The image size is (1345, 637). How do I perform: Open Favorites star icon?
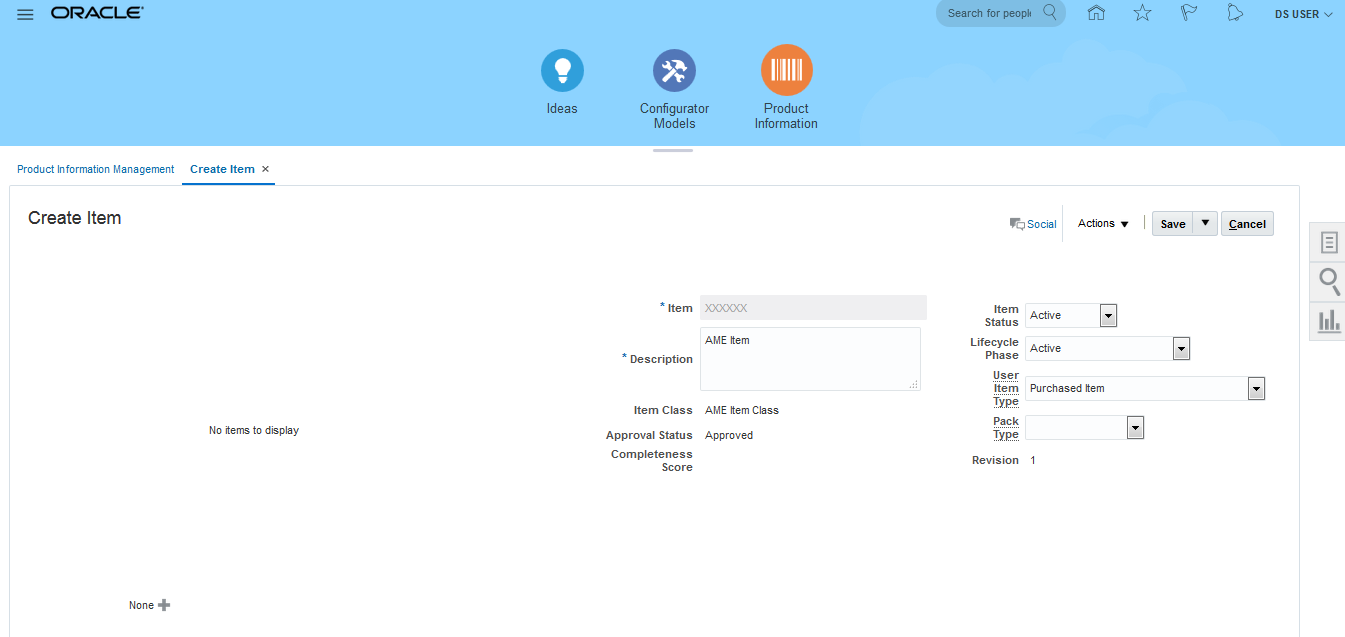1142,13
